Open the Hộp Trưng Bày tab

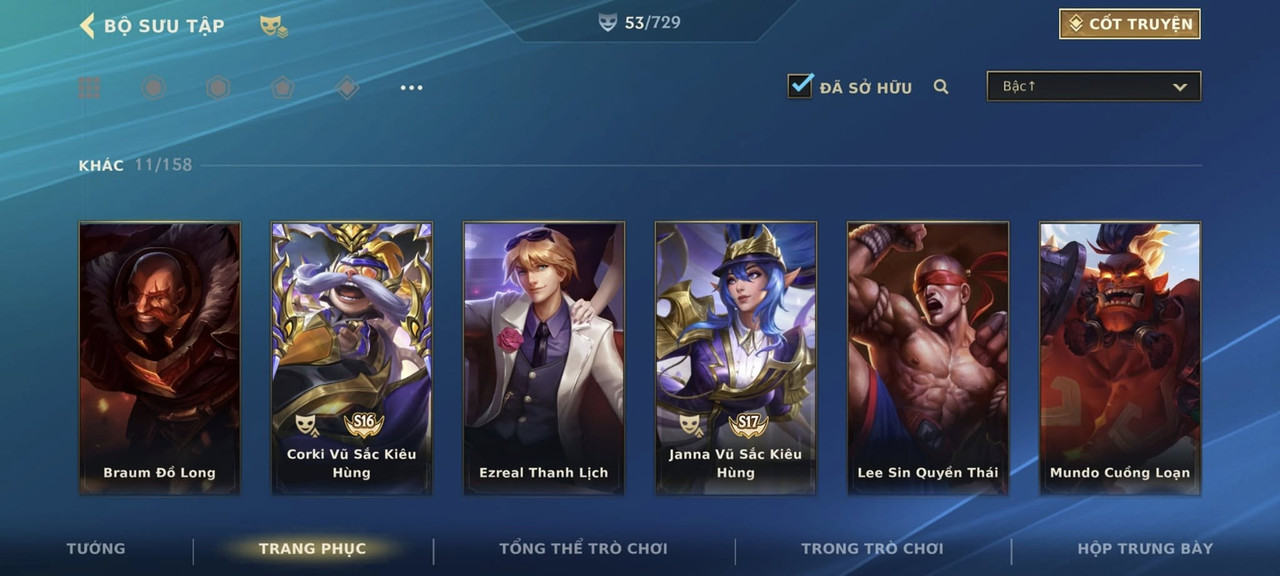[1145, 548]
